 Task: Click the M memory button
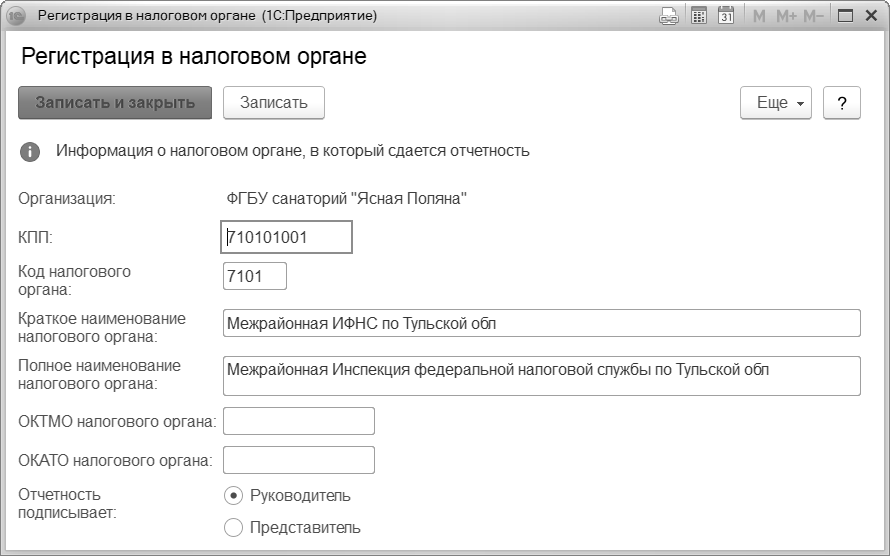coord(759,16)
